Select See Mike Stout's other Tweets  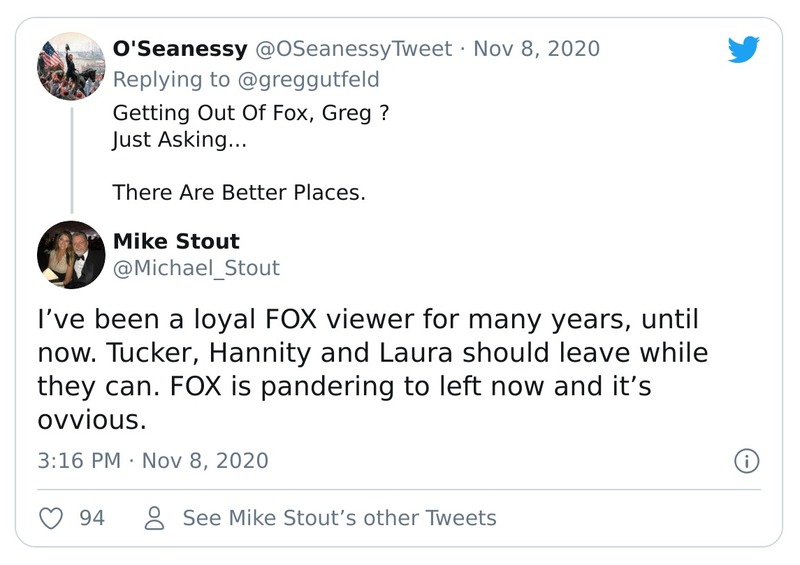coord(339,518)
